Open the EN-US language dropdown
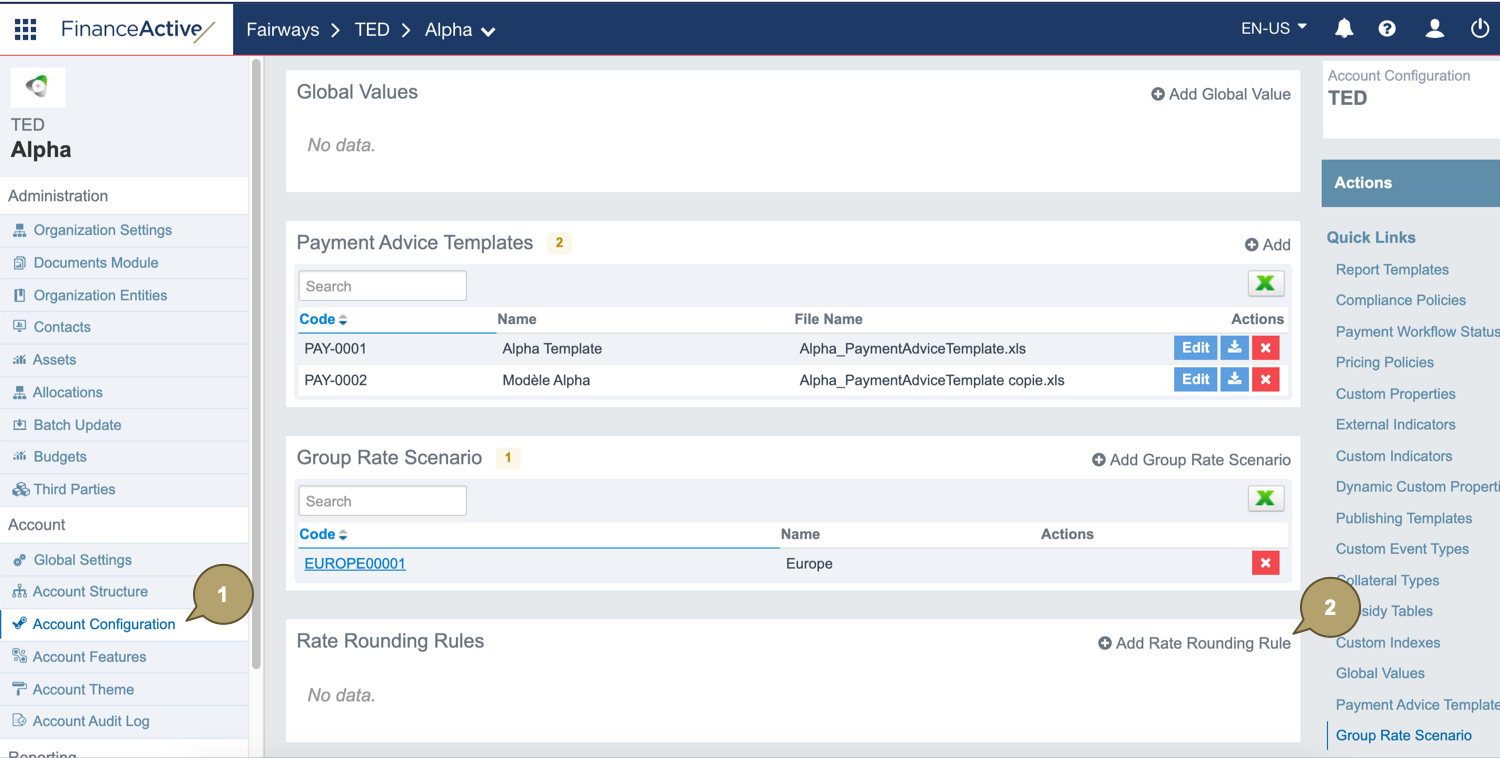 [x=1273, y=29]
